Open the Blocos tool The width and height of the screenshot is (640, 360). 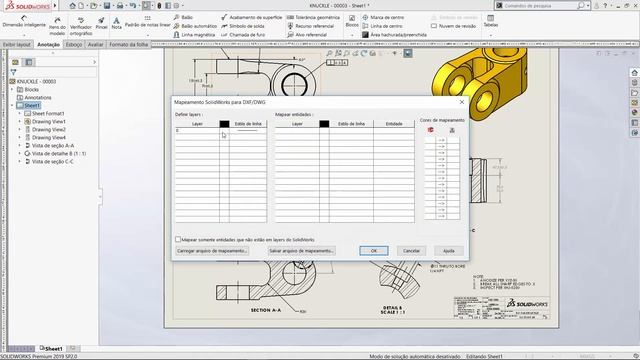point(351,21)
